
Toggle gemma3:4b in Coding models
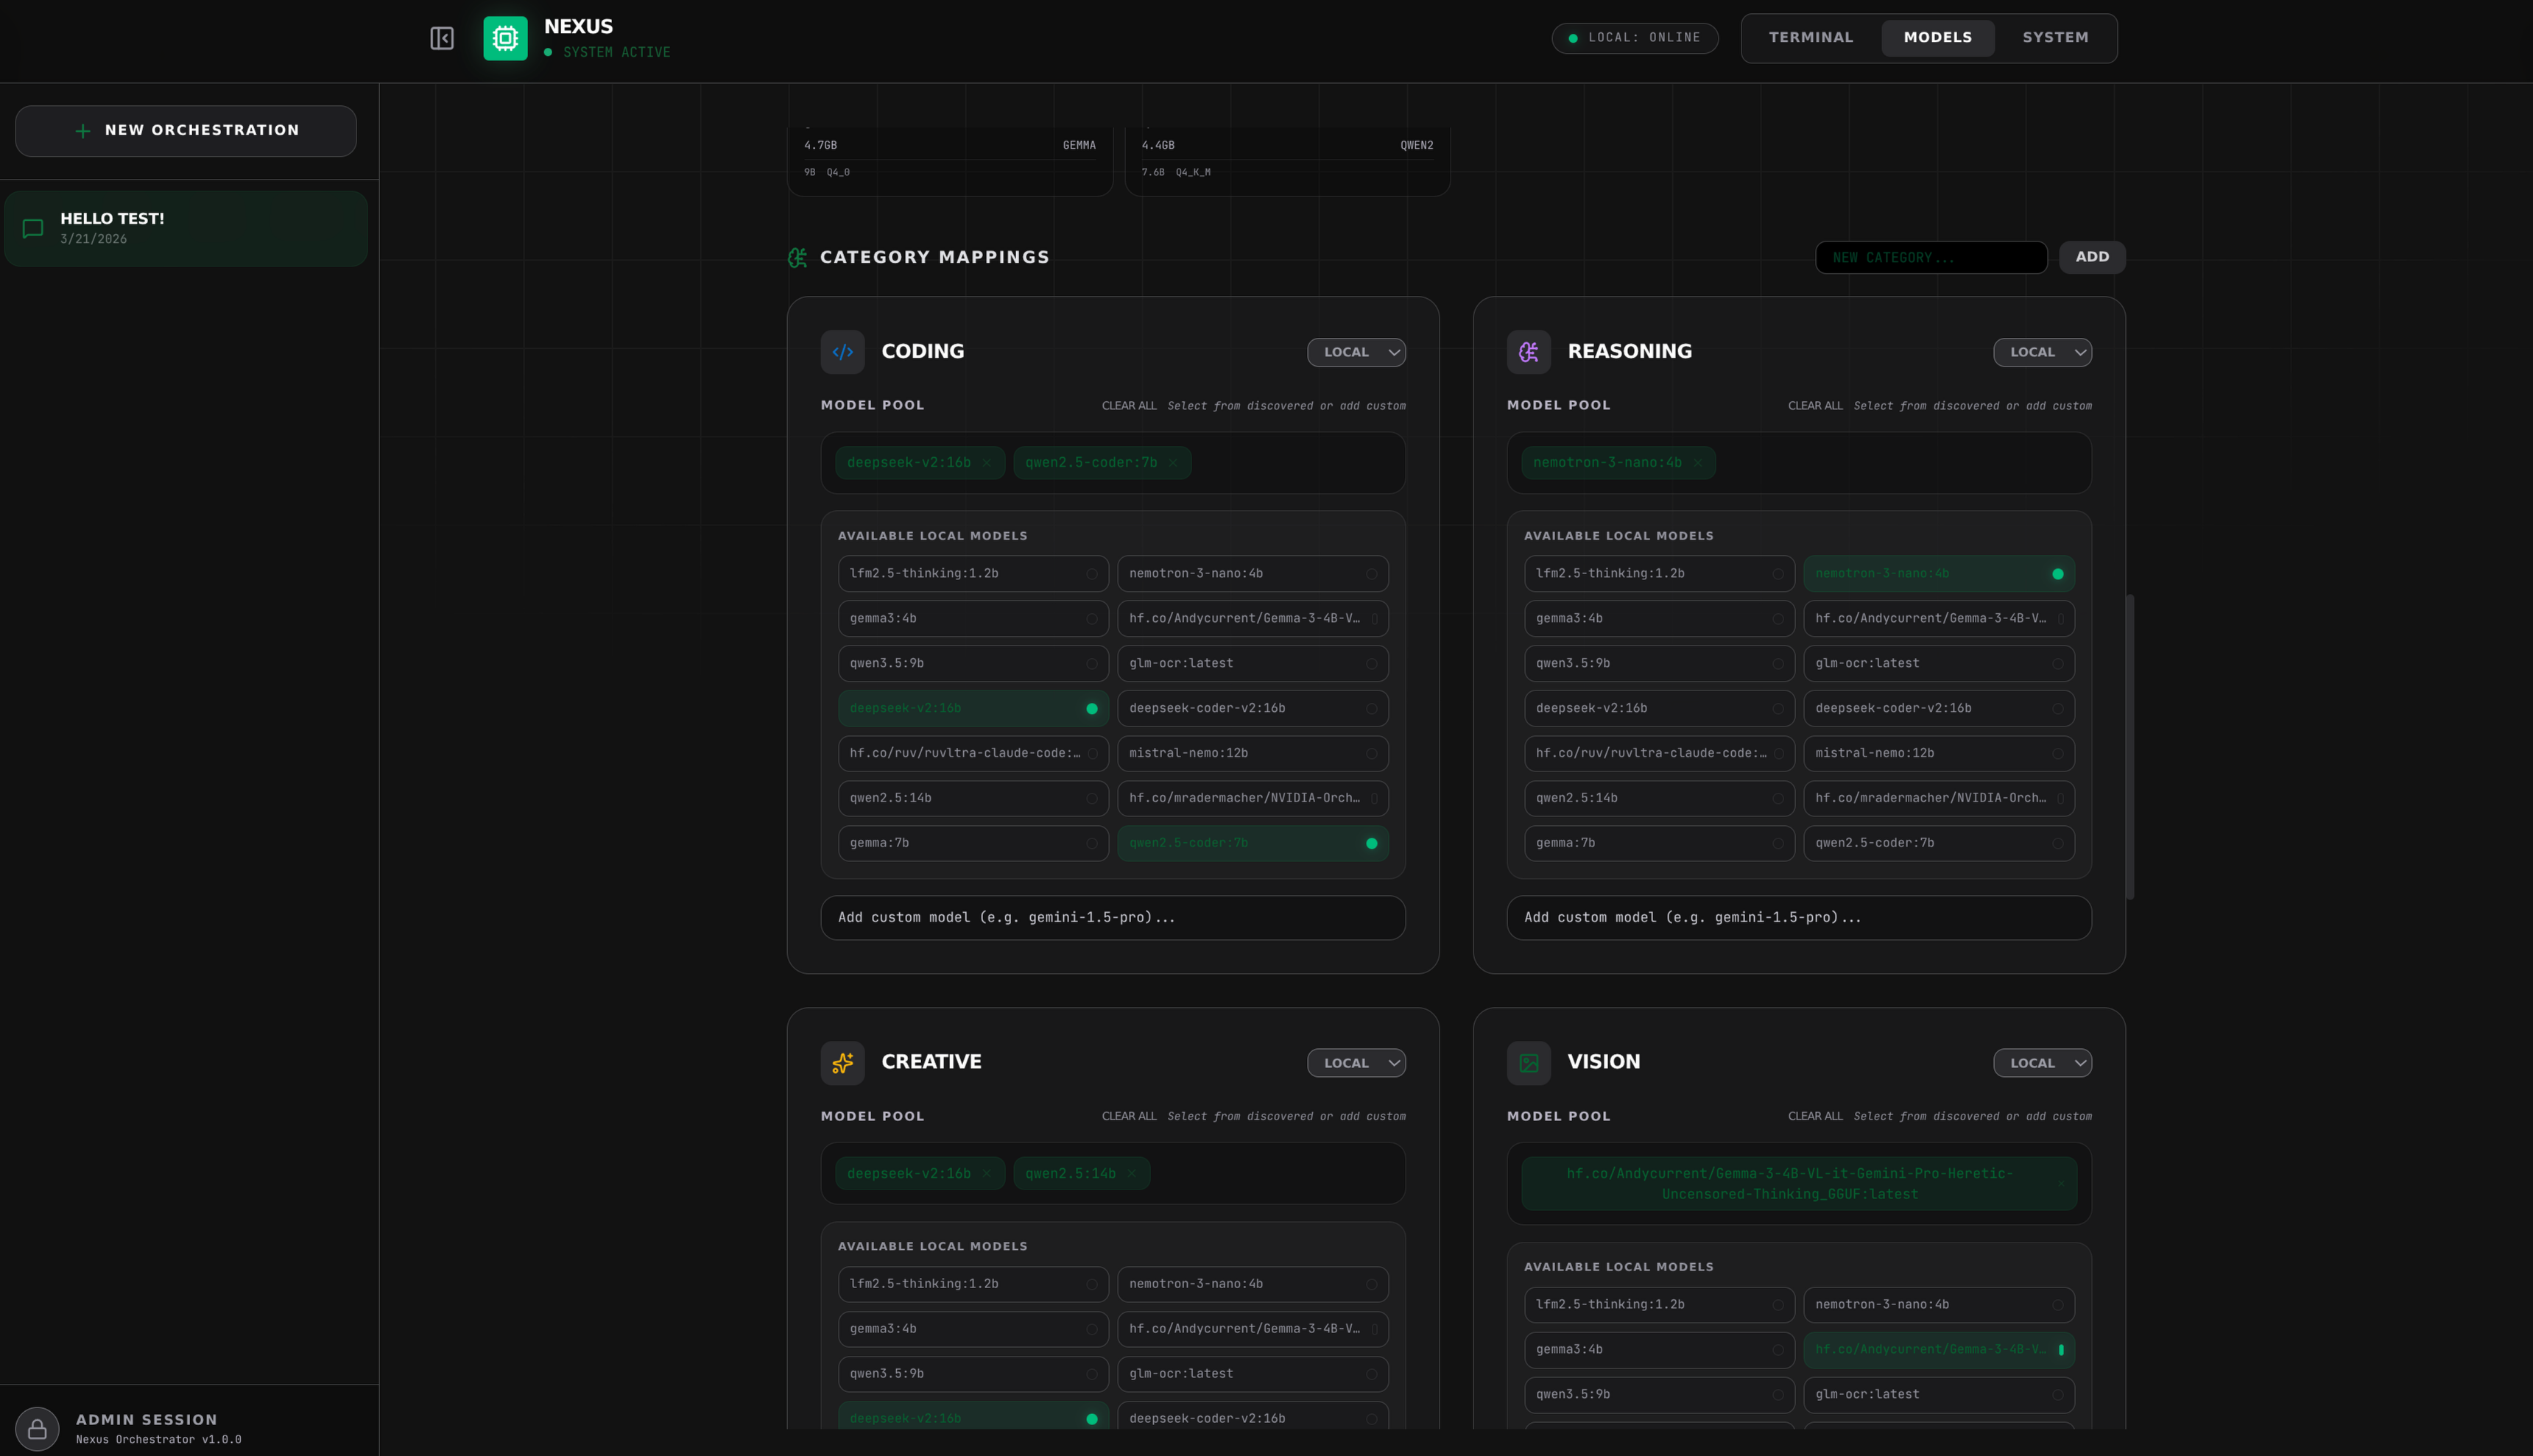coord(973,619)
